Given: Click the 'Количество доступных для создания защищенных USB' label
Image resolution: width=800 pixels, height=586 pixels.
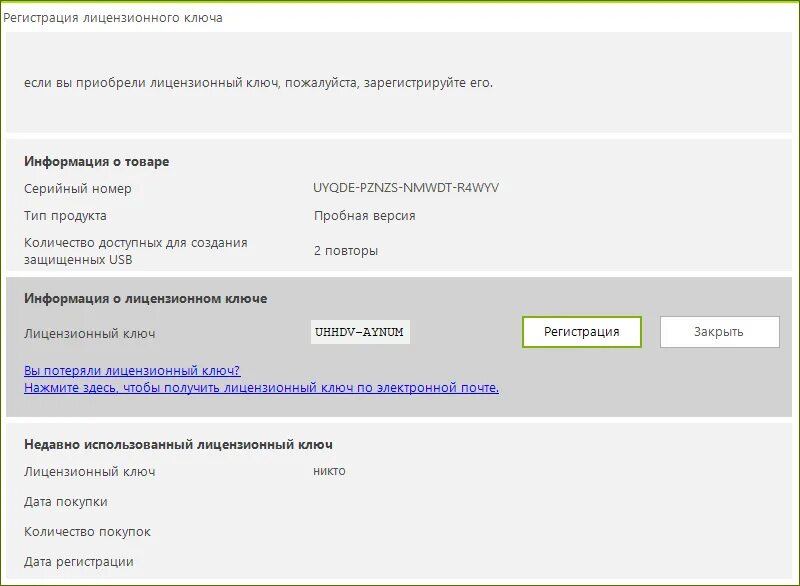Looking at the screenshot, I should pyautogui.click(x=136, y=251).
